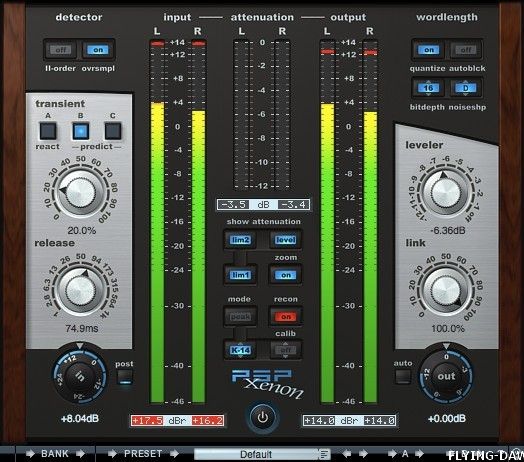Toggle the peak mode switch
Image resolution: width=524 pixels, height=462 pixels.
click(240, 316)
